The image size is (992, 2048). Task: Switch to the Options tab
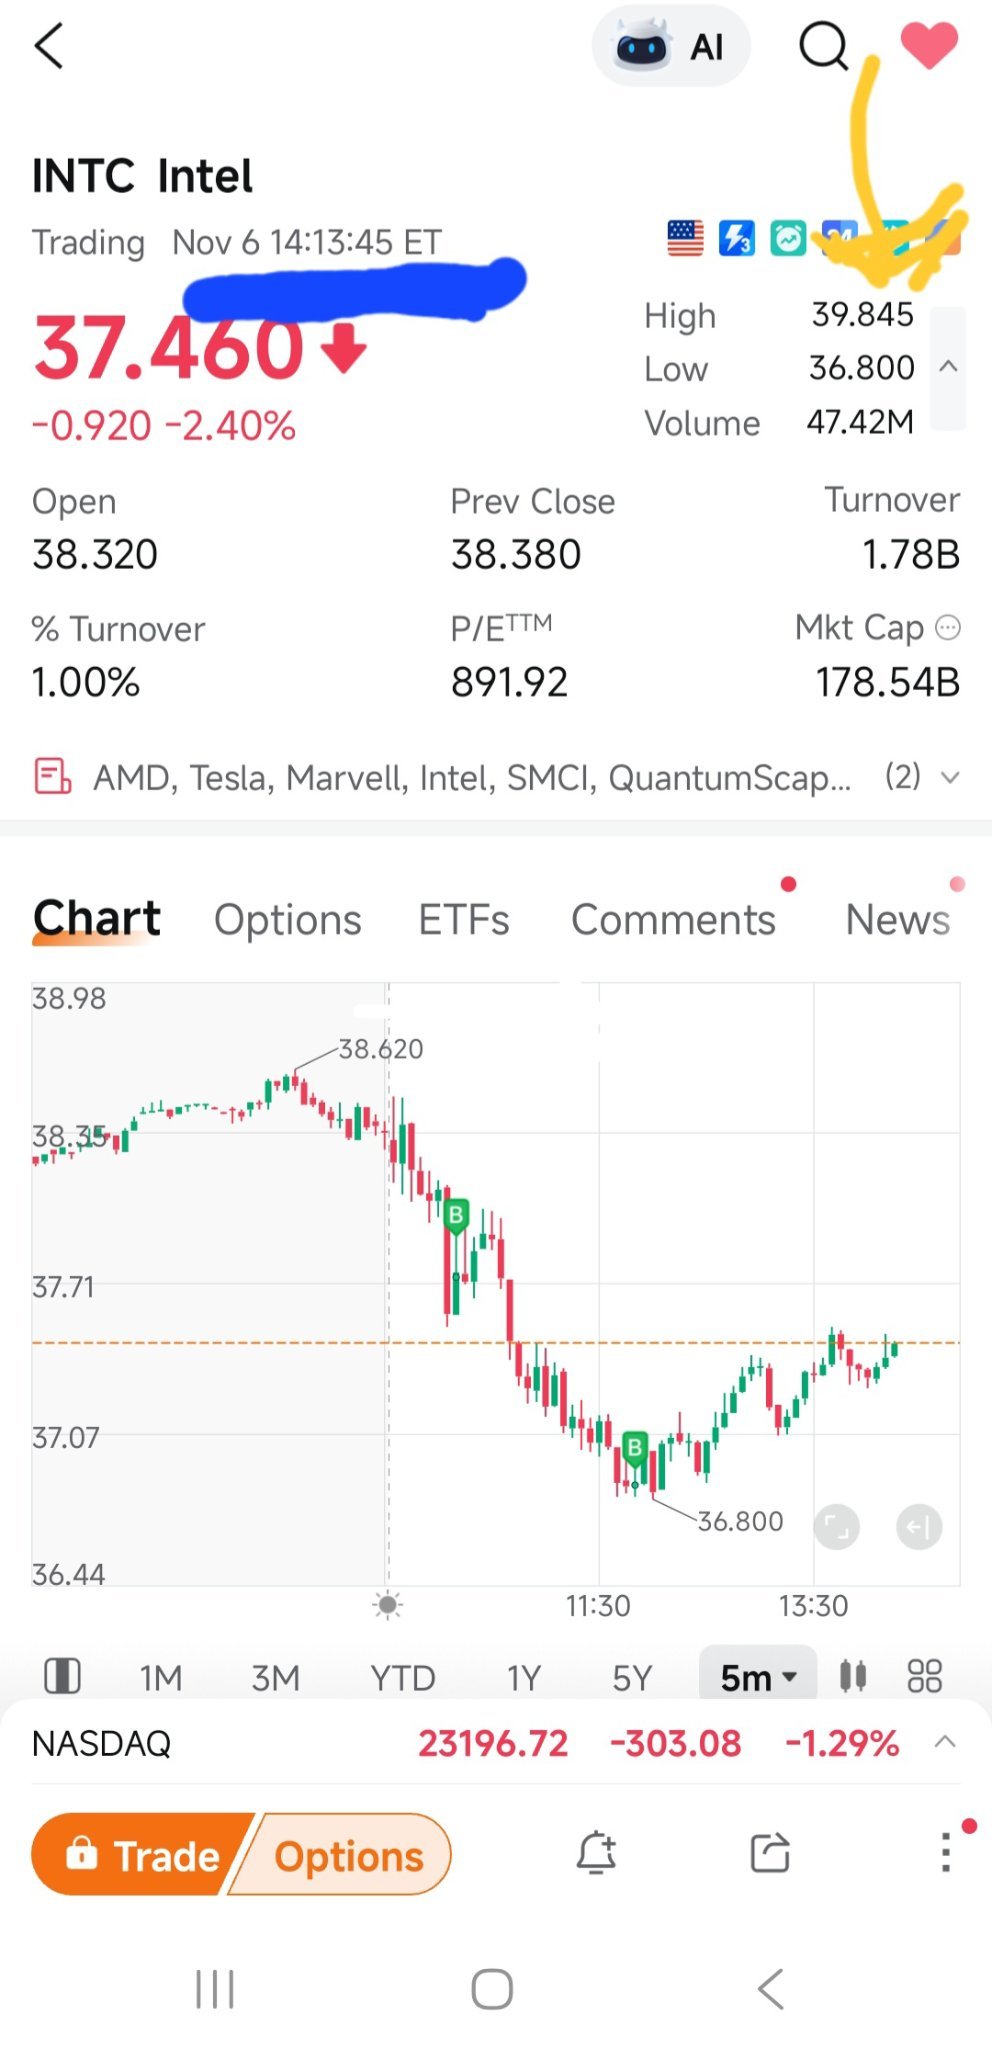(x=288, y=920)
